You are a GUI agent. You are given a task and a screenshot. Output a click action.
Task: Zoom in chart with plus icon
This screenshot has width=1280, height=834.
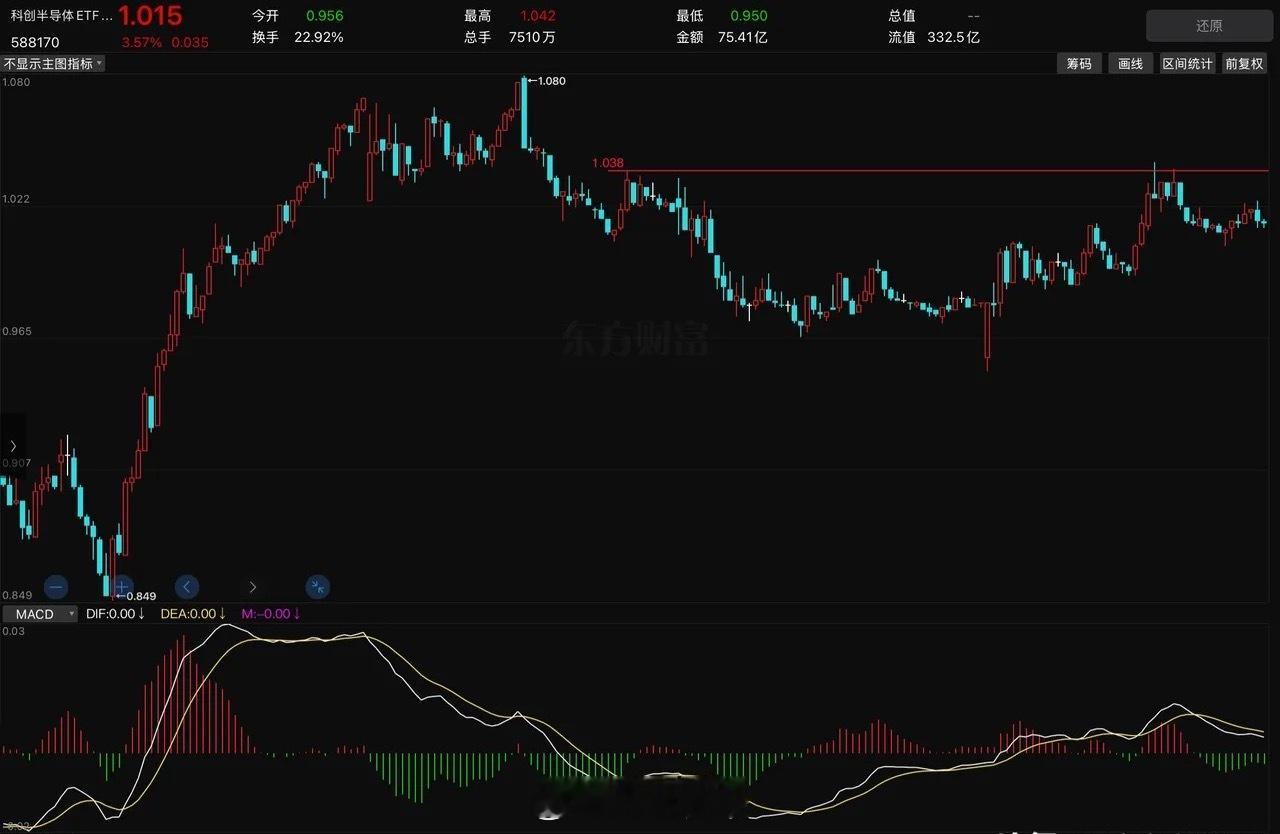pos(122,587)
